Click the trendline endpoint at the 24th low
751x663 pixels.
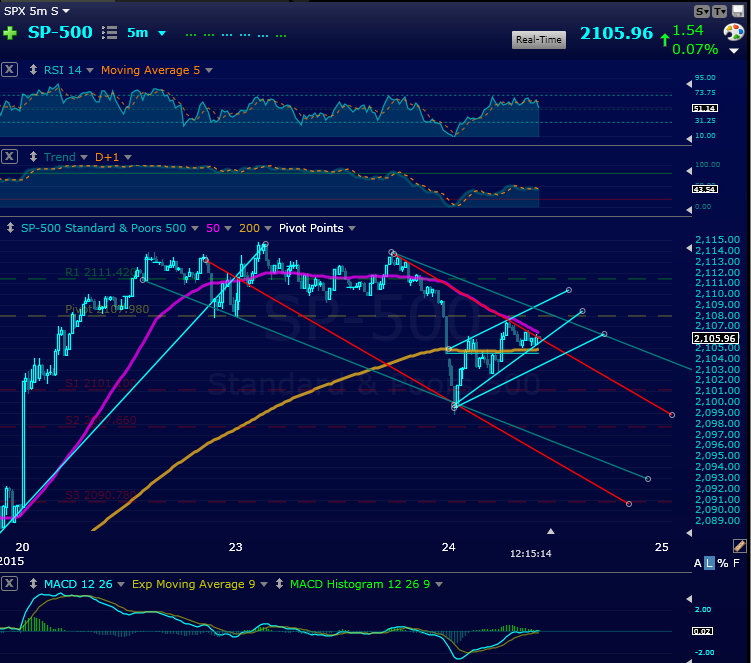pos(455,407)
